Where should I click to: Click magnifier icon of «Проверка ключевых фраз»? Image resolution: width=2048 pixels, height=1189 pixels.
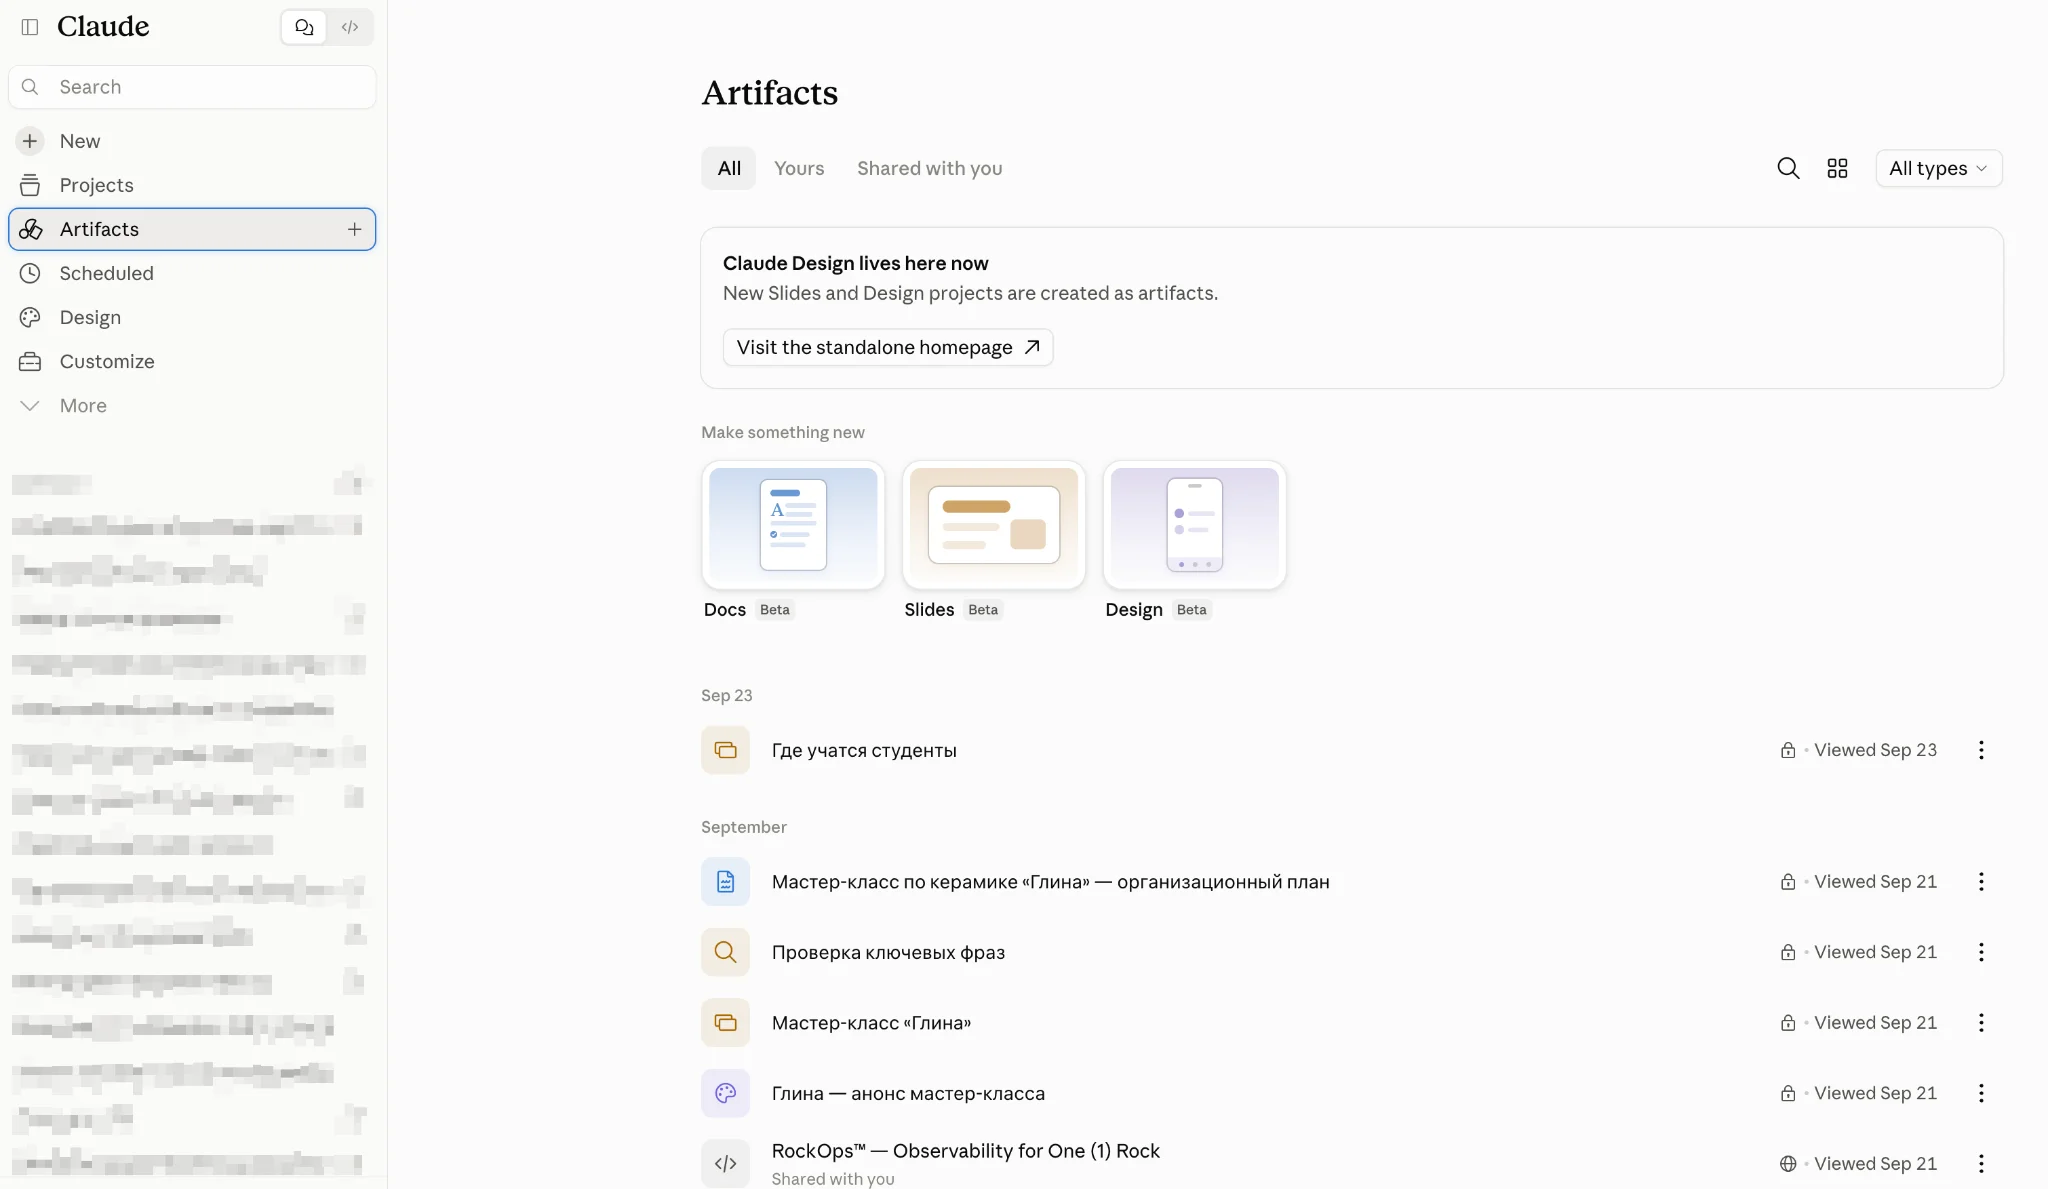click(x=725, y=952)
